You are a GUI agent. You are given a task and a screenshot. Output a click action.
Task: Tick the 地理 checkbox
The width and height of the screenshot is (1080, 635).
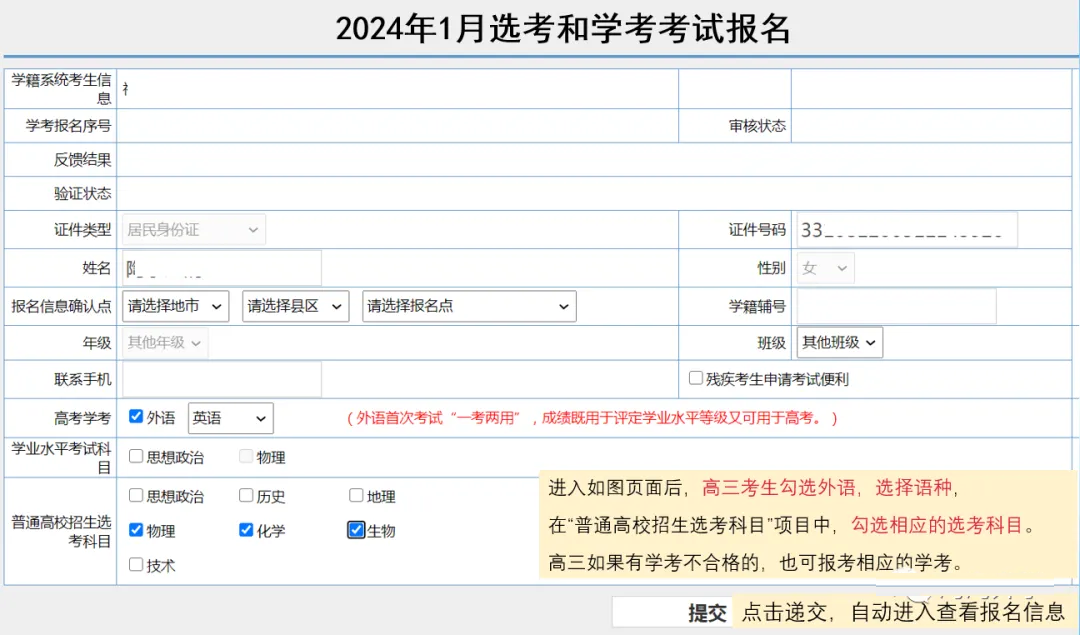point(356,496)
